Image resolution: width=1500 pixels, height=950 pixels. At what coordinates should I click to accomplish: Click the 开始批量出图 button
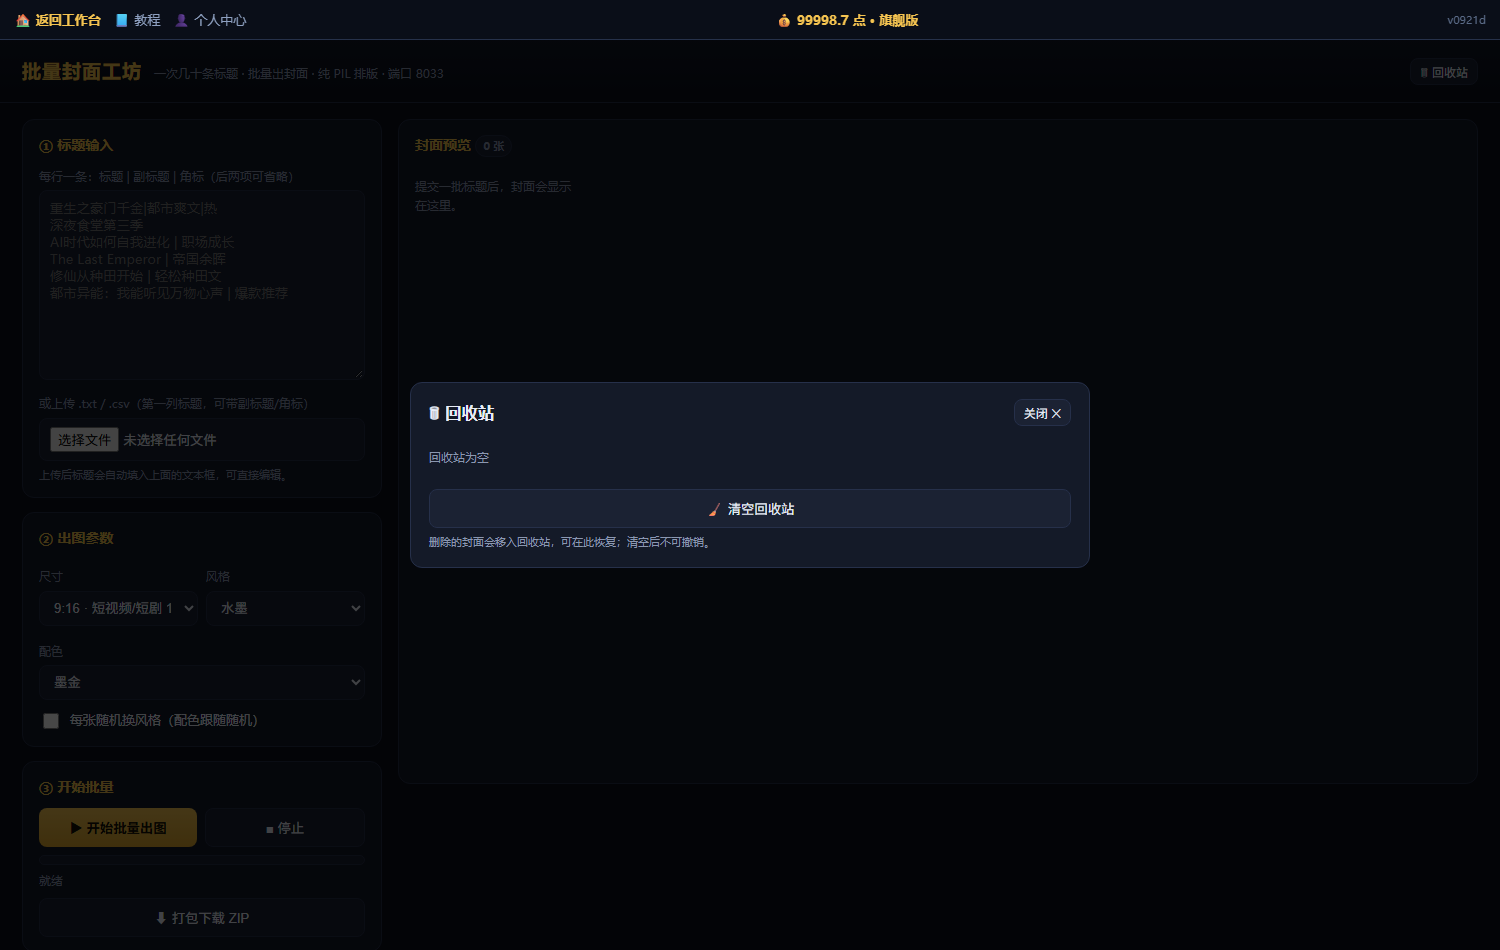[x=118, y=828]
